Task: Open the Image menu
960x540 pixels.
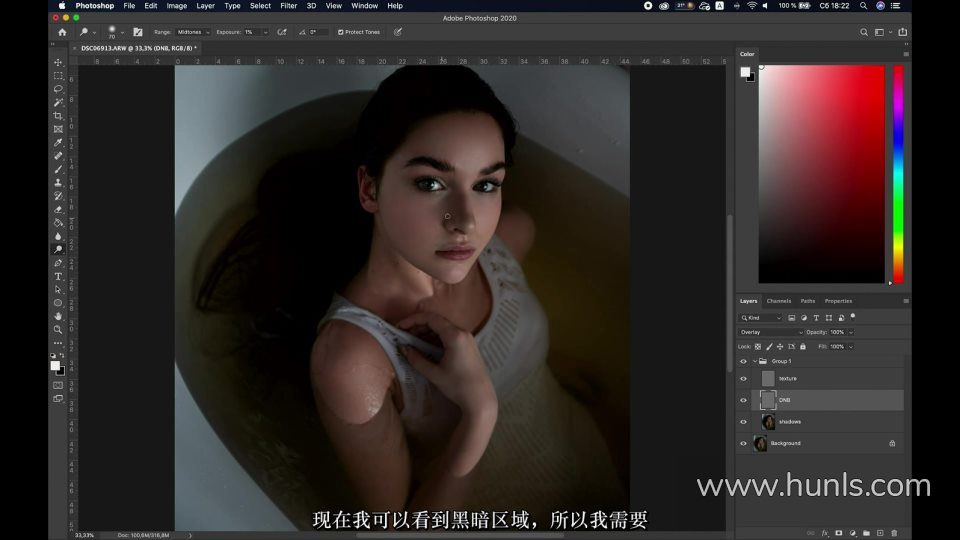Action: click(176, 6)
